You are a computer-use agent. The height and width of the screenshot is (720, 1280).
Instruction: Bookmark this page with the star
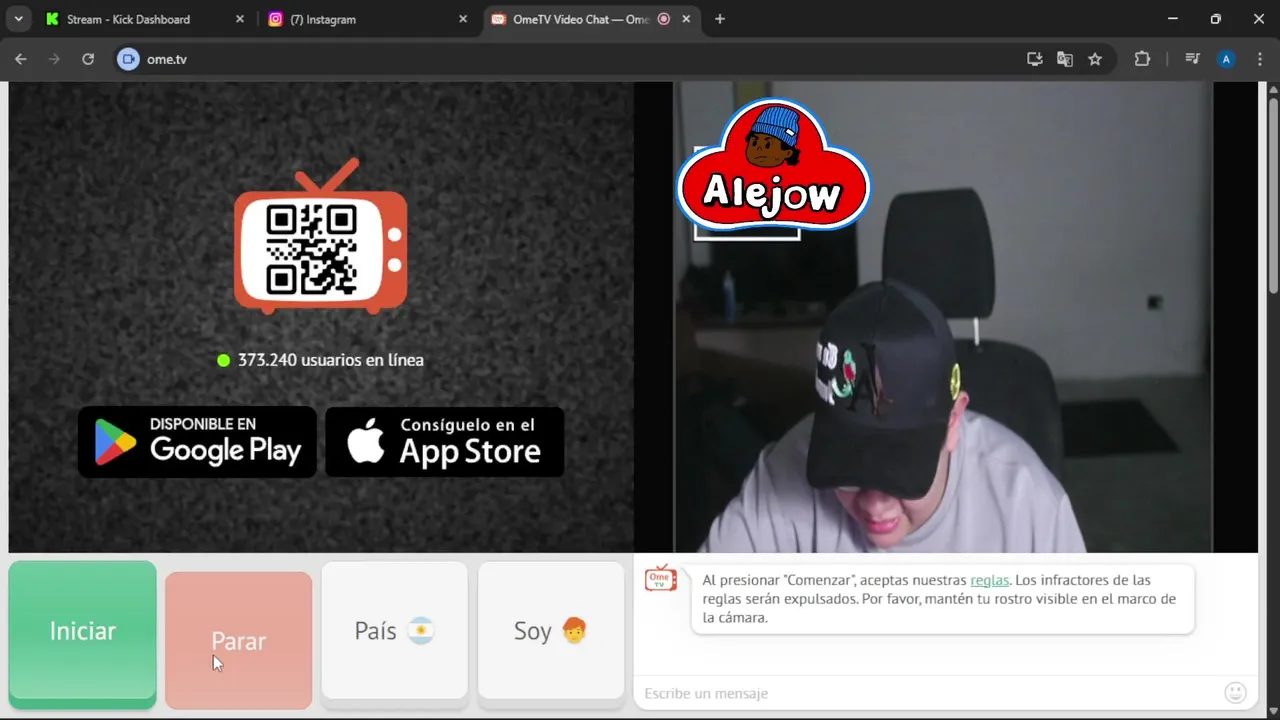tap(1095, 59)
